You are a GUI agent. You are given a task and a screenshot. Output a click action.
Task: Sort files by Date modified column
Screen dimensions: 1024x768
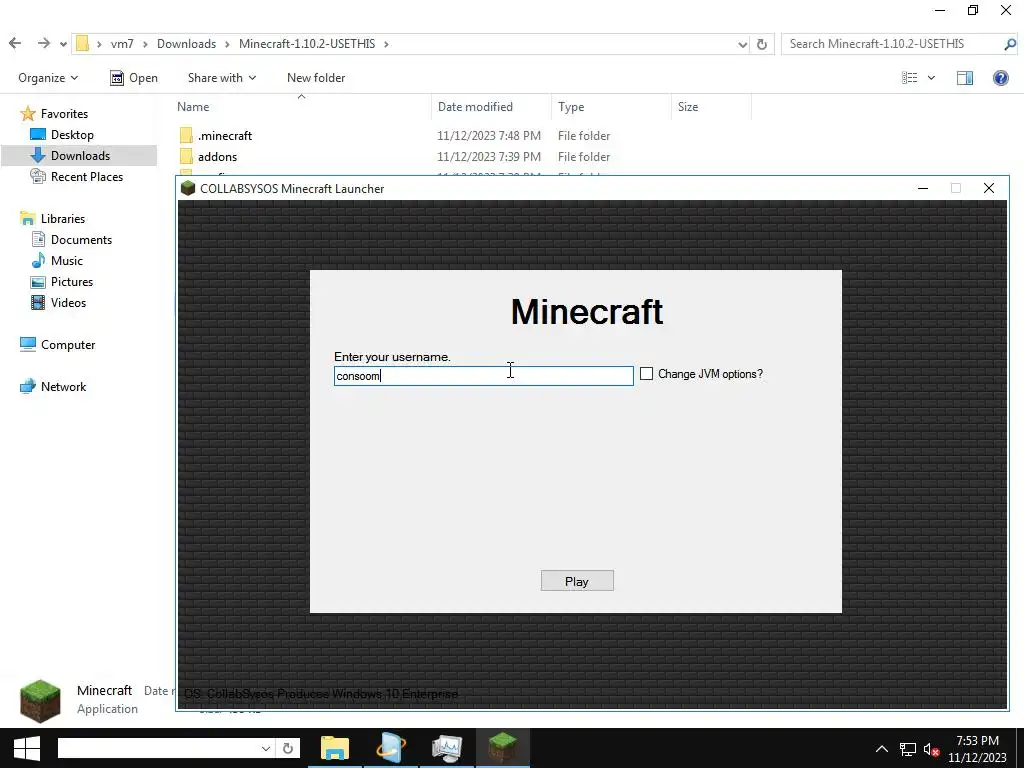pos(475,106)
